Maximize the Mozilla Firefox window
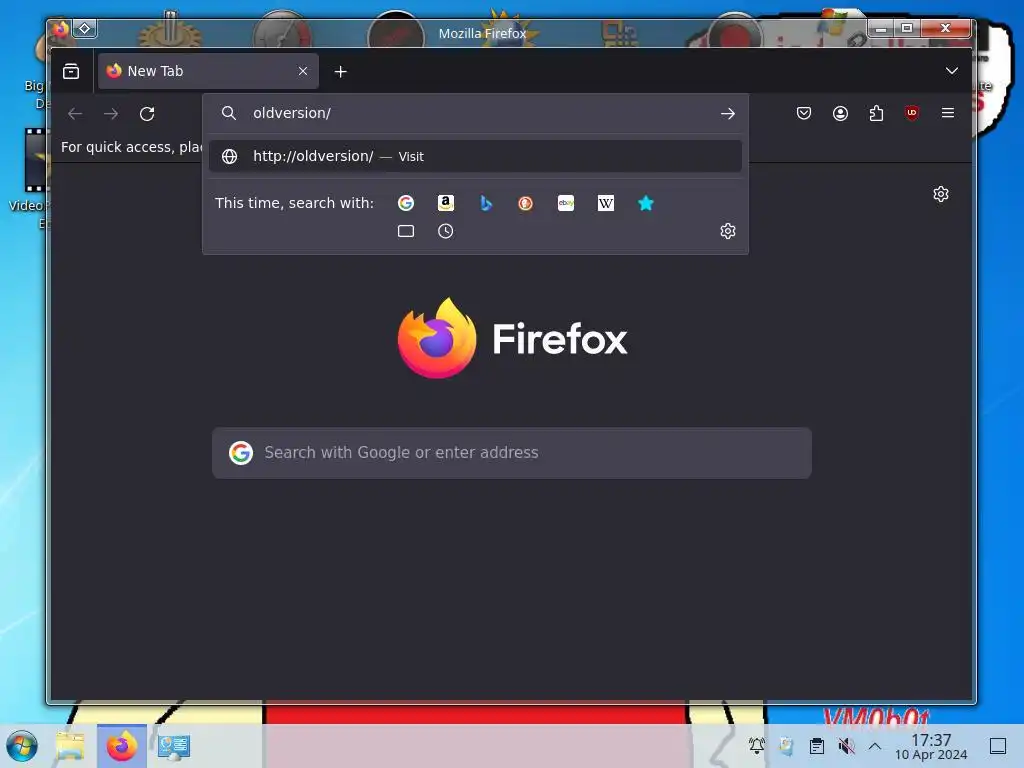This screenshot has width=1024, height=768. coord(906,28)
